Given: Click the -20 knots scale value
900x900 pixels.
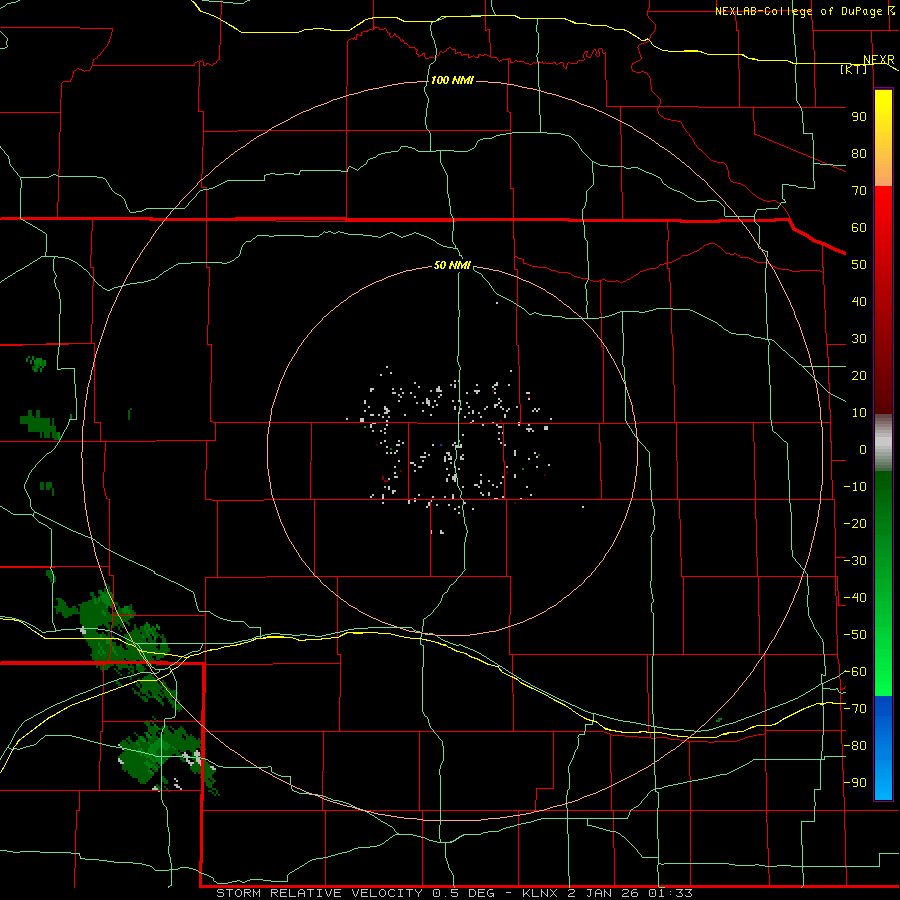Looking at the screenshot, I should pos(855,523).
